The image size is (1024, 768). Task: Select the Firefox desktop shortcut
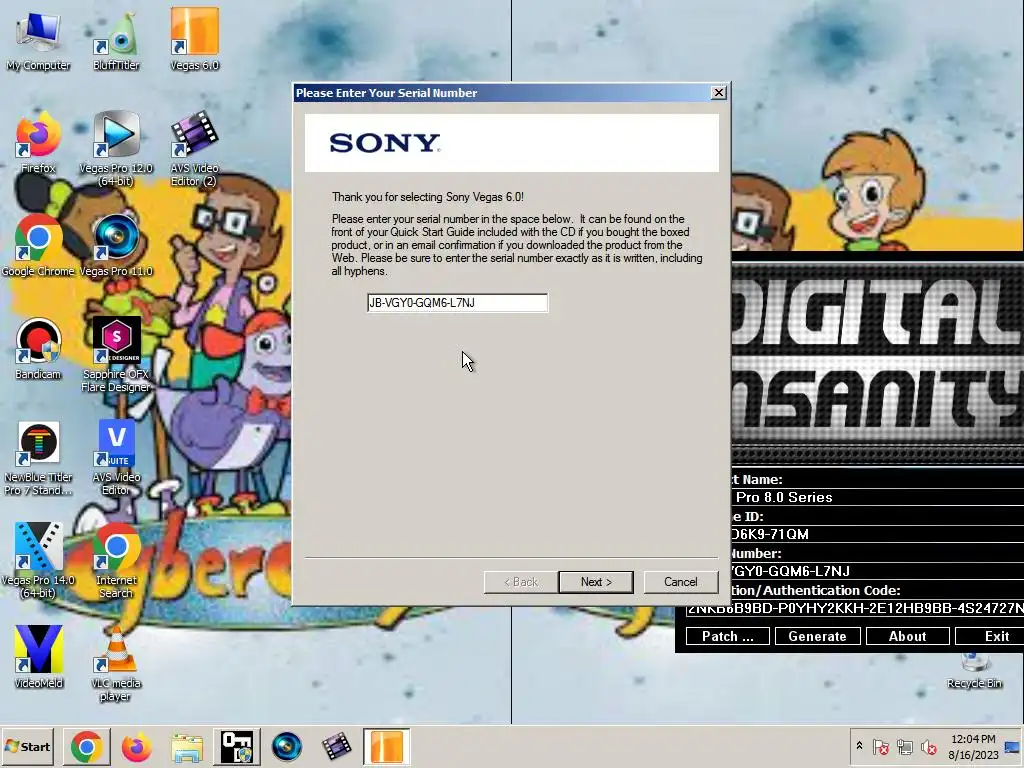pos(38,142)
